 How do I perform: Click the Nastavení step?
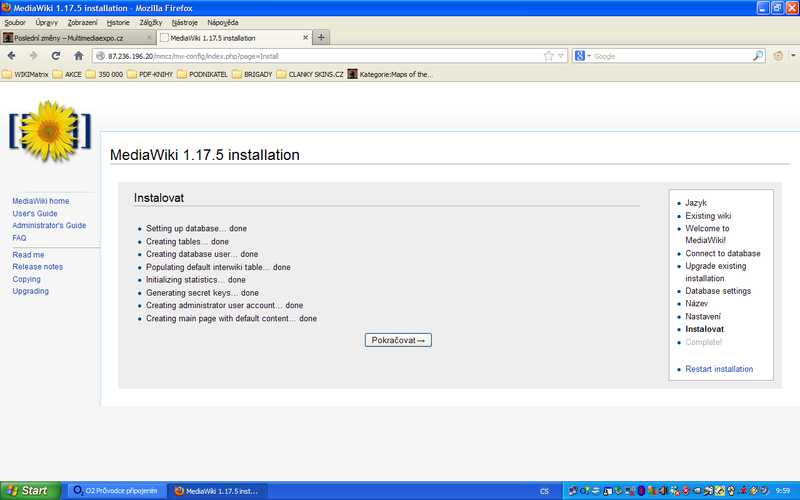[703, 316]
